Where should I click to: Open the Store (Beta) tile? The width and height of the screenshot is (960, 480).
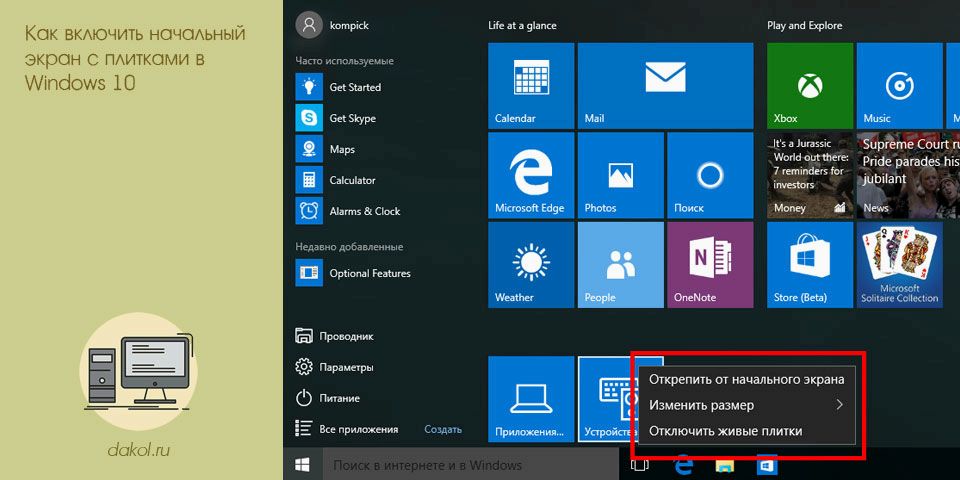(810, 264)
